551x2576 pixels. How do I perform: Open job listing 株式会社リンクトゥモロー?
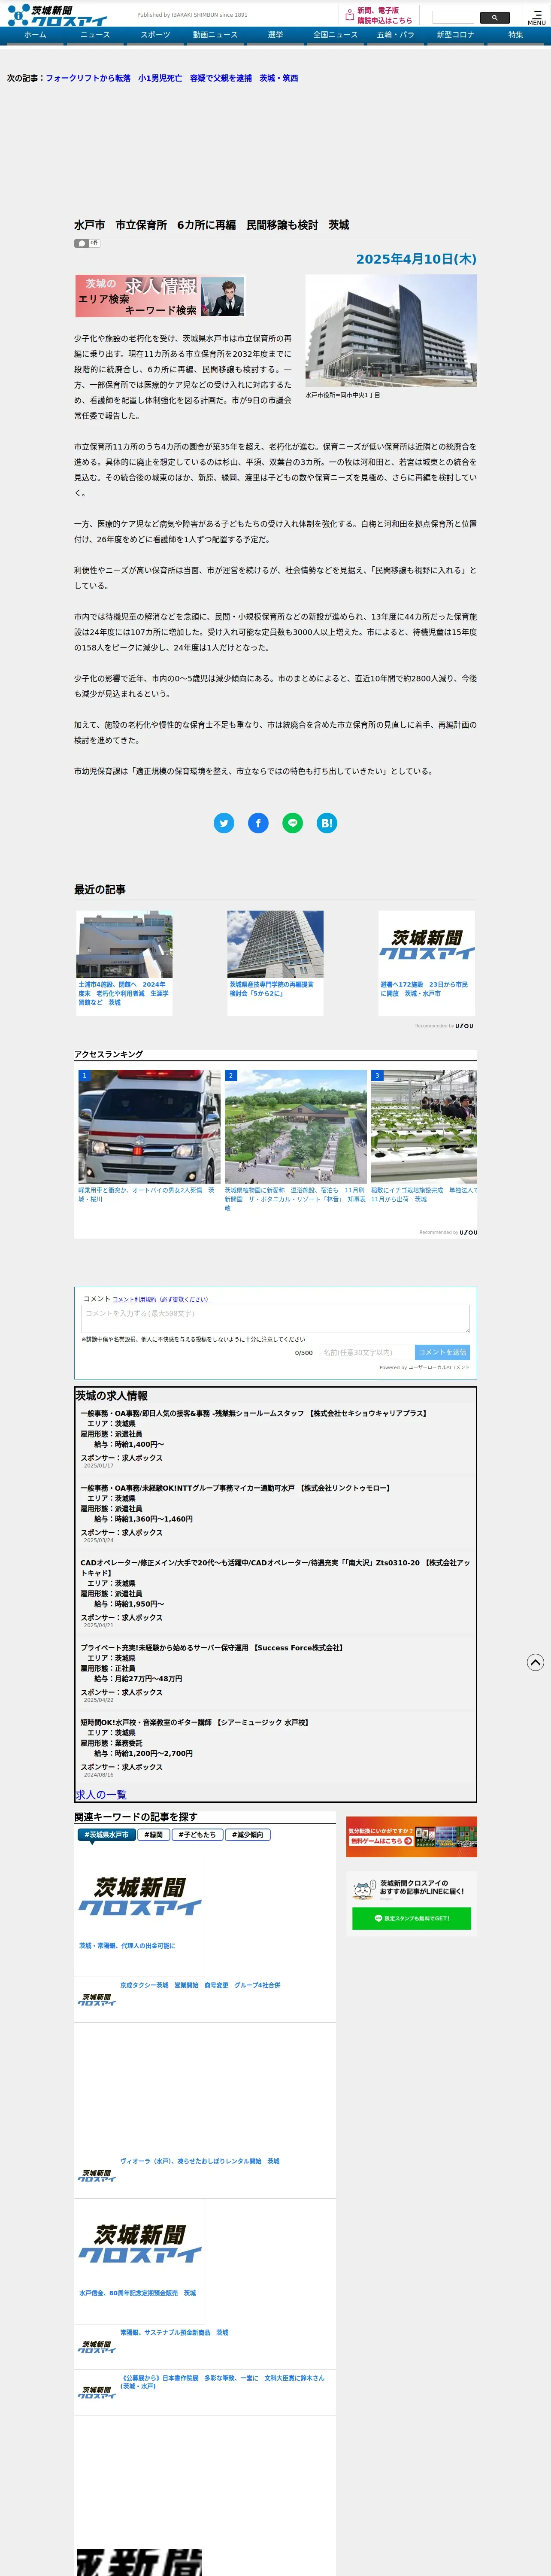click(235, 1488)
